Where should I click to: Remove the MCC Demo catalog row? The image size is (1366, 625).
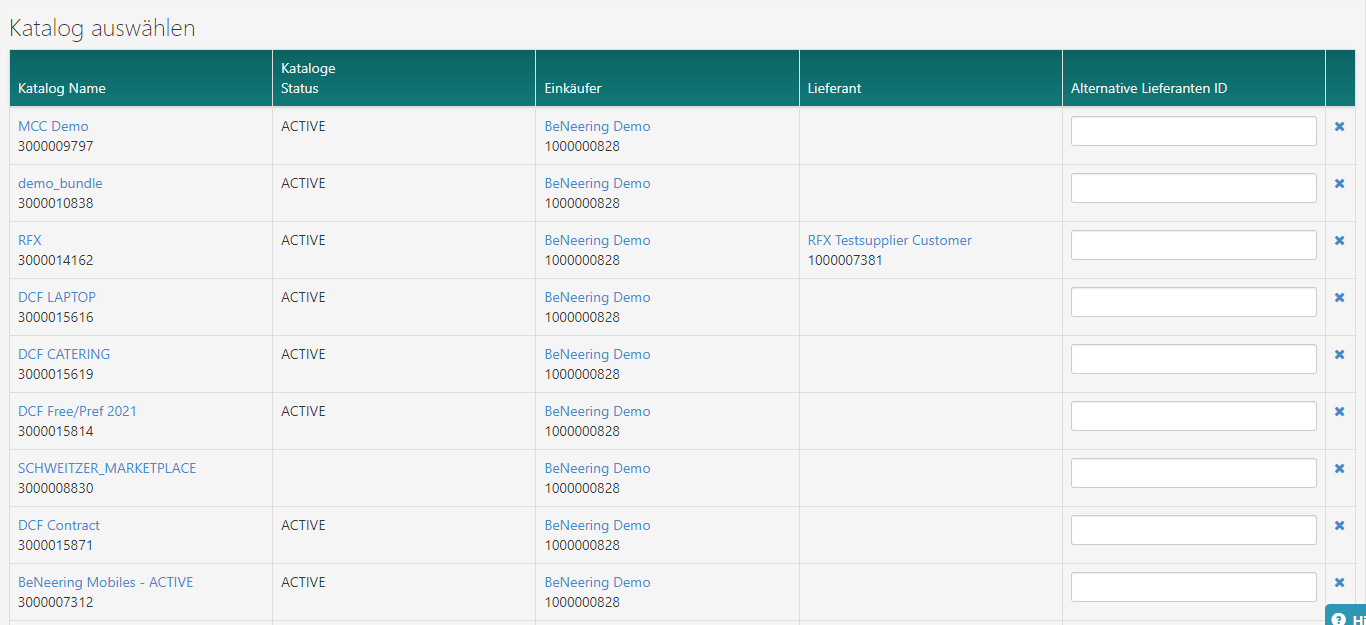coord(1339,127)
